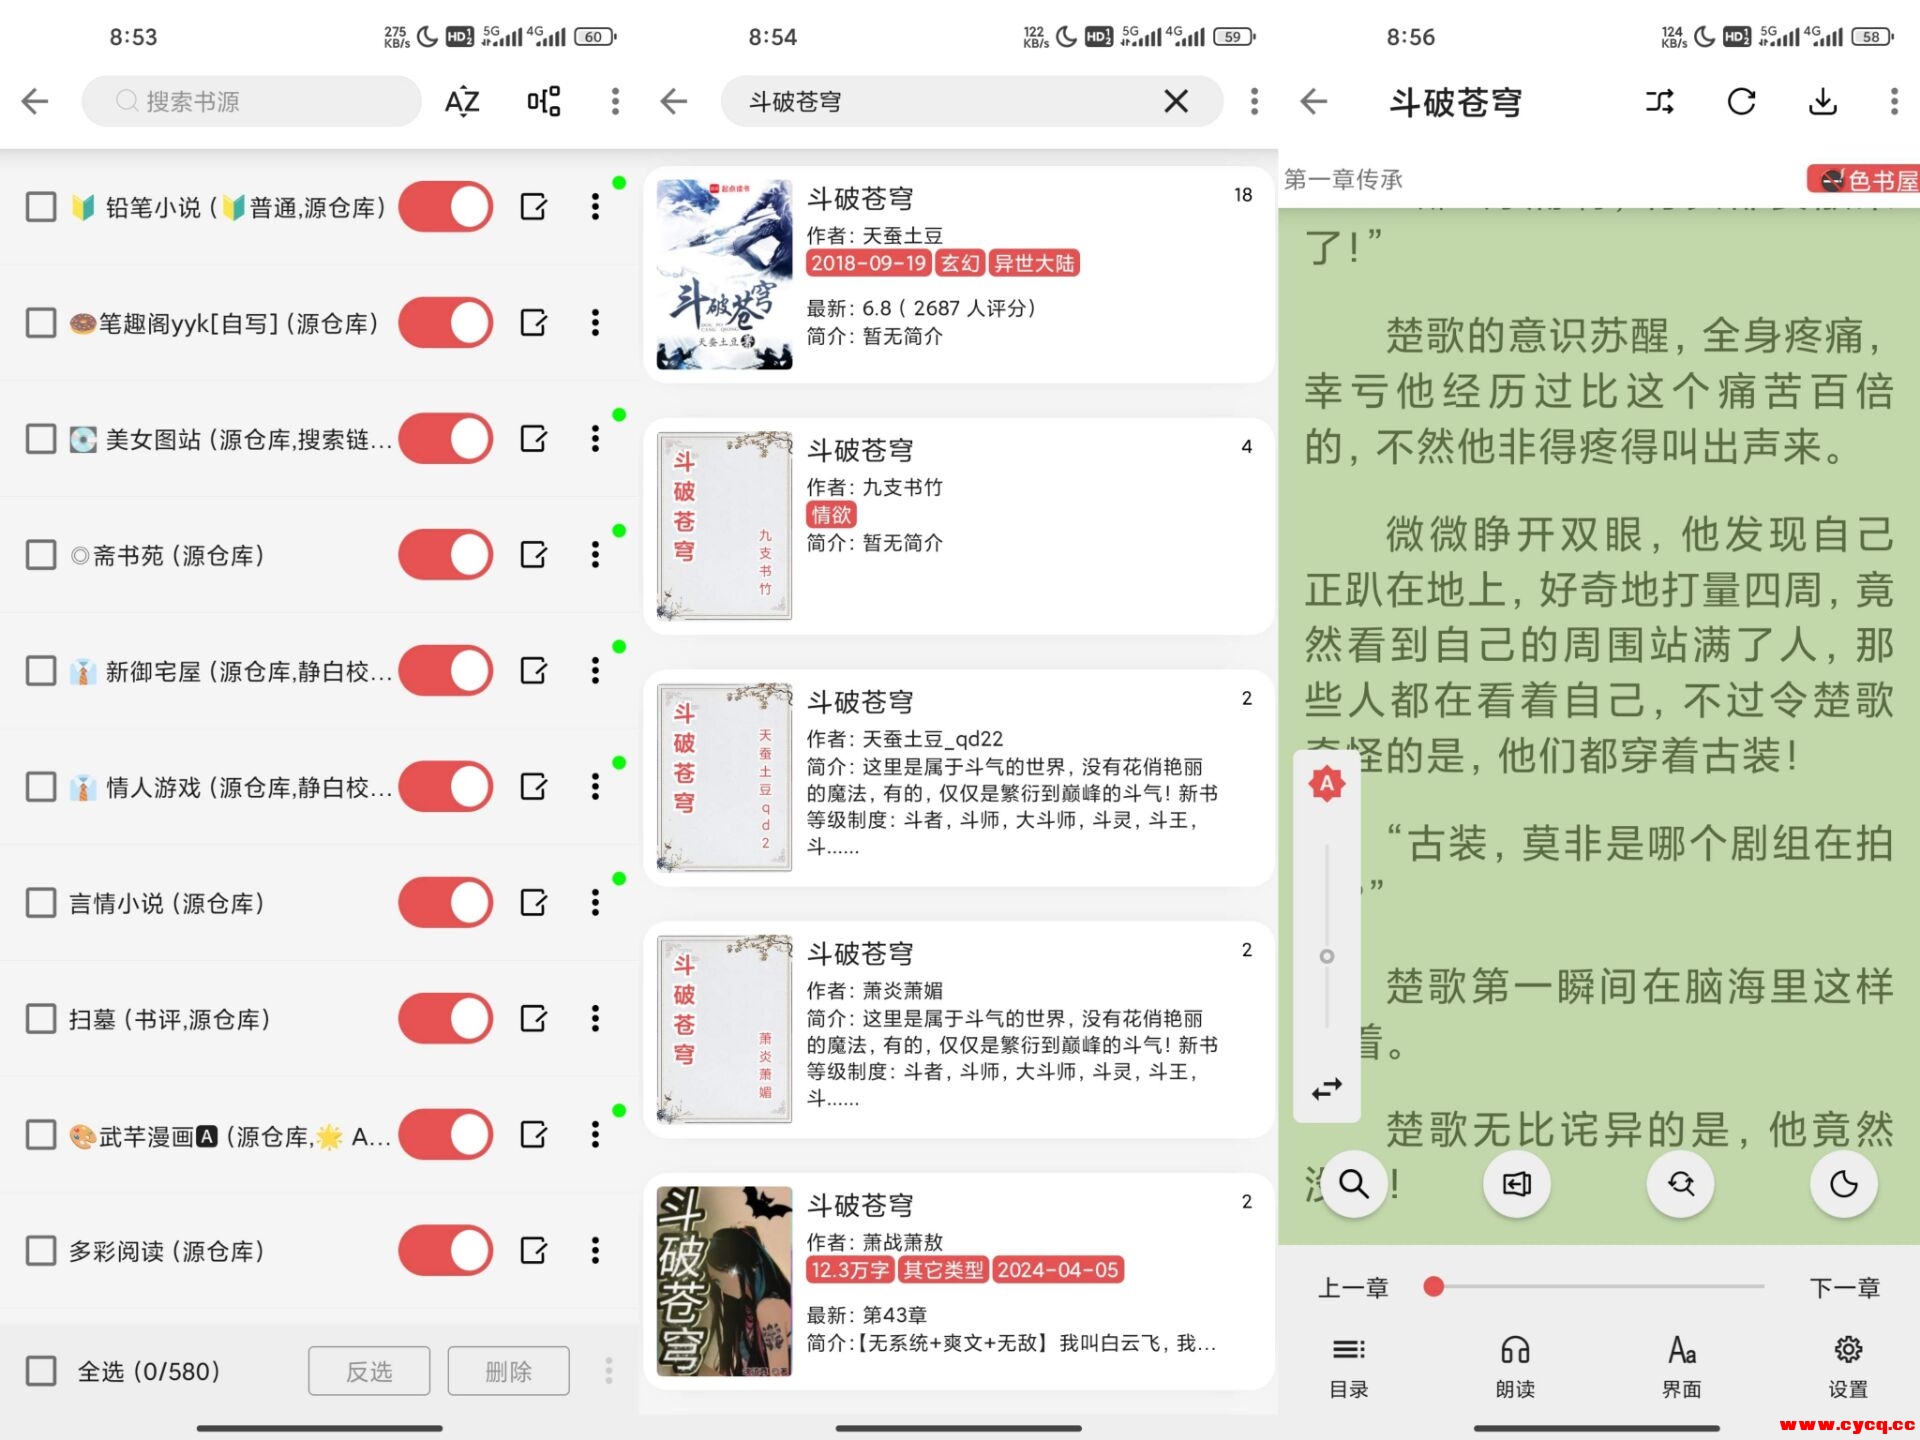Viewport: 1920px width, 1440px height.
Task: Check the 言情小说 source checkbox
Action: pyautogui.click(x=41, y=903)
